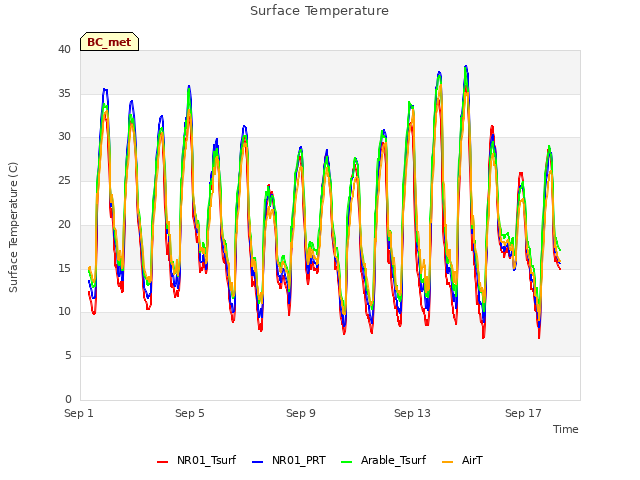Toggle the NR01_Tsurf legend entry
640x480 pixels.
pyautogui.click(x=197, y=460)
